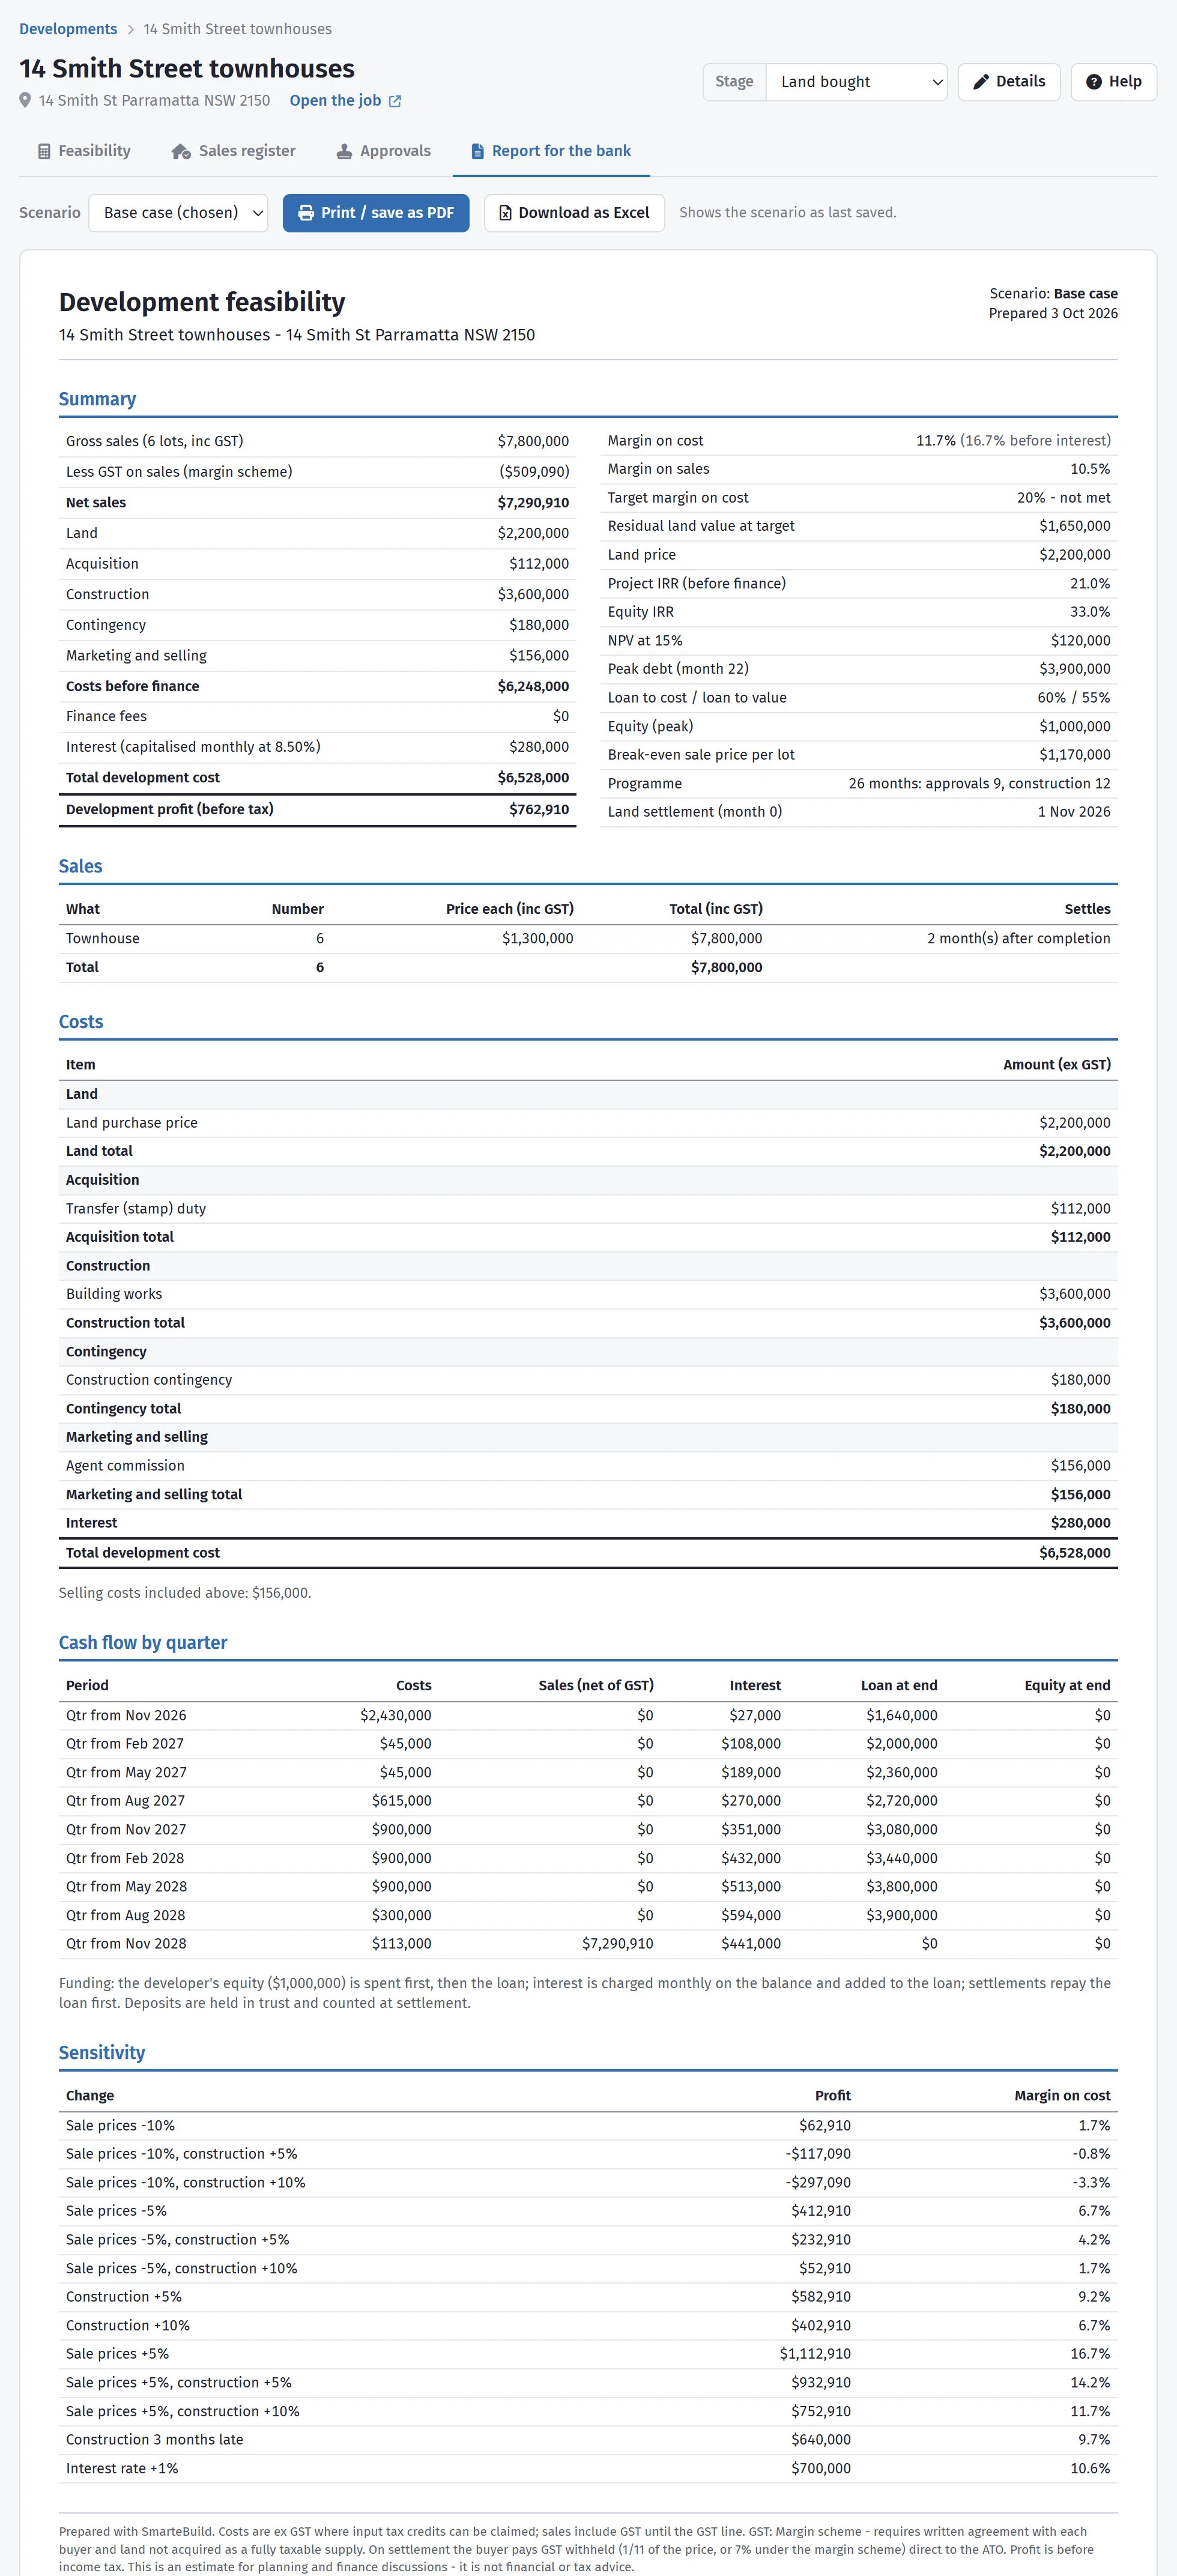Click Prepared 3 Oct 2026 text
The image size is (1177, 2576).
coord(1053,314)
